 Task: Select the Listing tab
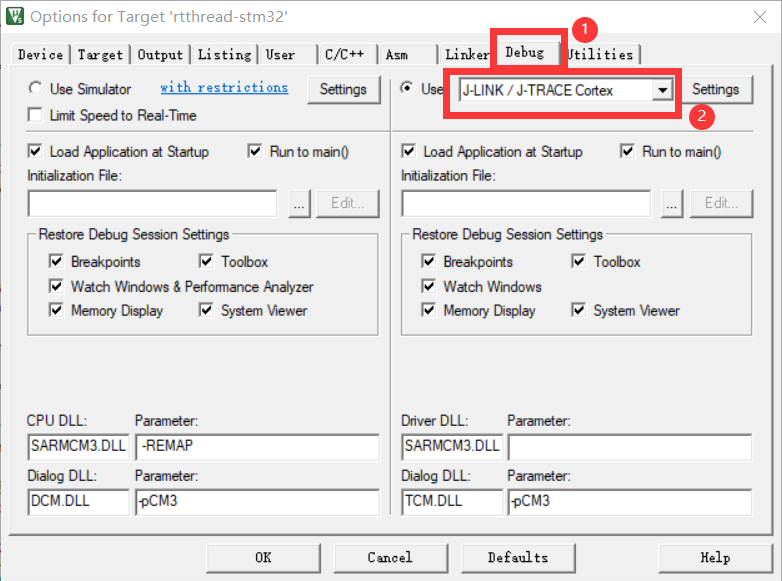point(224,54)
